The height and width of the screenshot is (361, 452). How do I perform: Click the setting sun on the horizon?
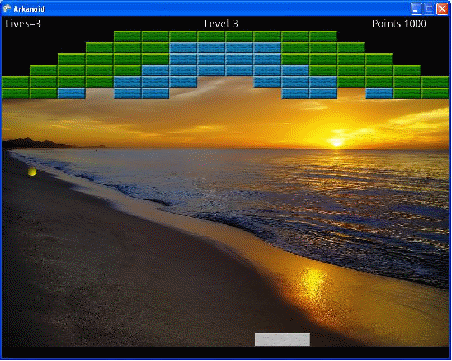[337, 143]
